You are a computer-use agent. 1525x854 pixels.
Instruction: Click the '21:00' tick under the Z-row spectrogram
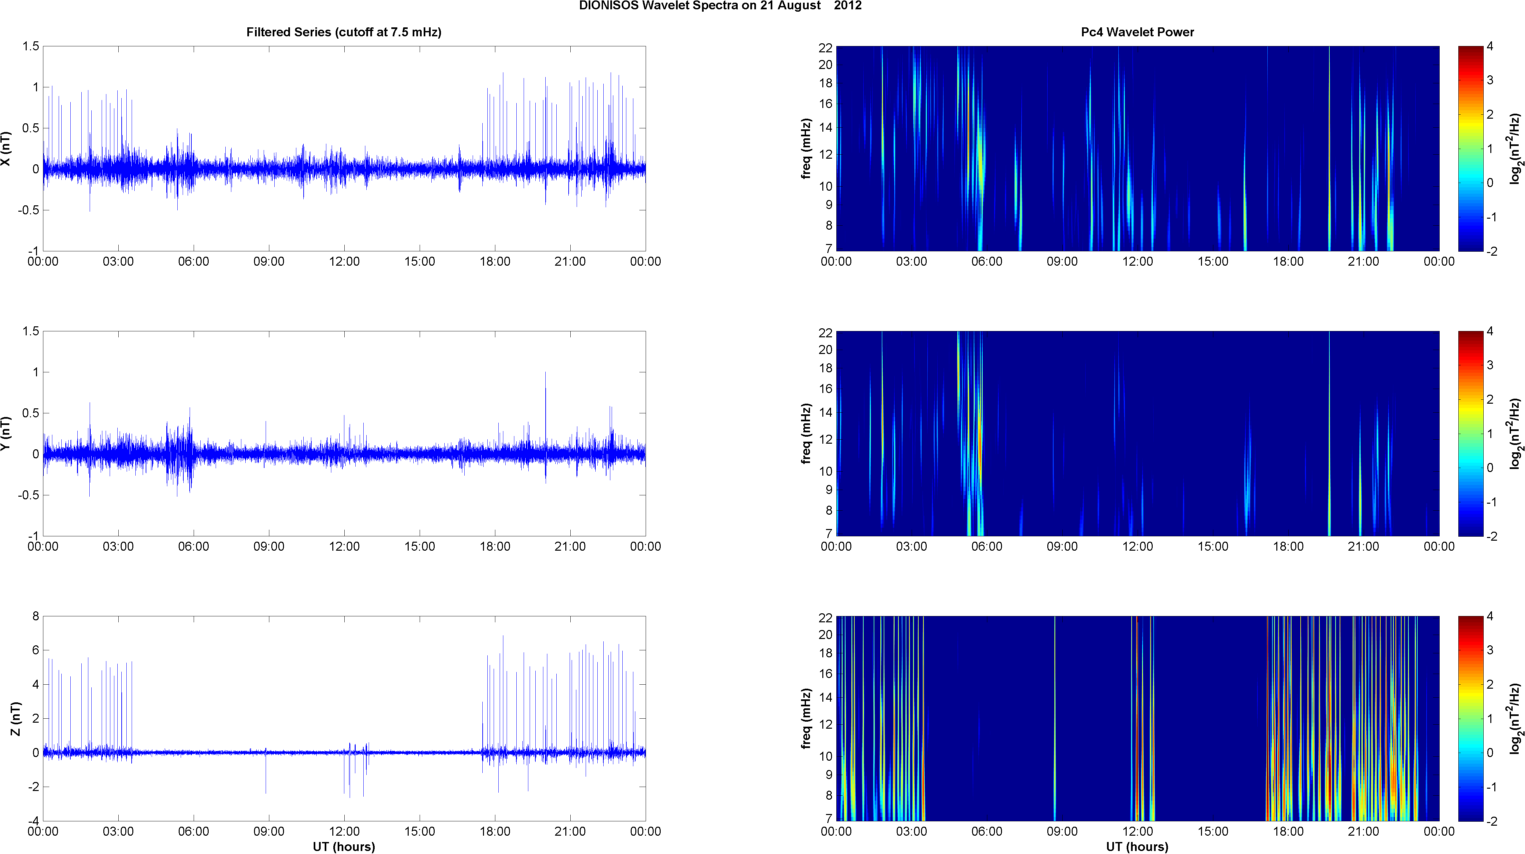point(1364,832)
